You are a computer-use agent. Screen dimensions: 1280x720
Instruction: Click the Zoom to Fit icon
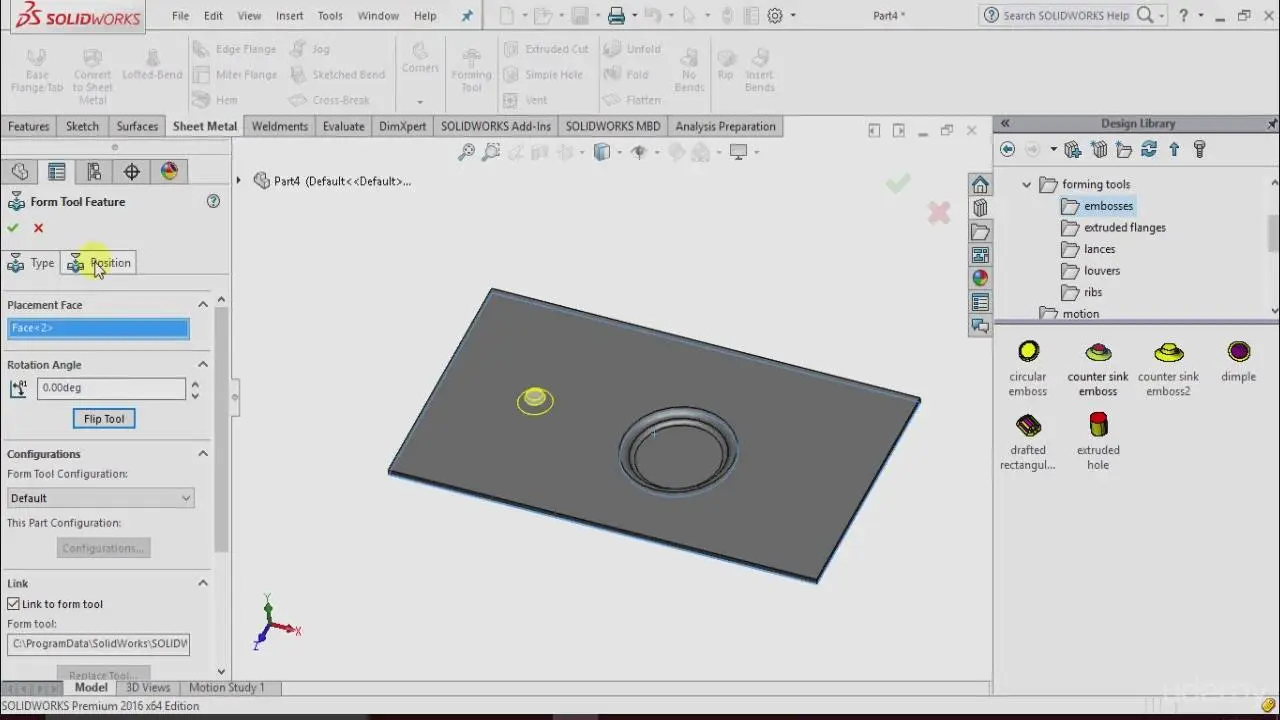(466, 152)
